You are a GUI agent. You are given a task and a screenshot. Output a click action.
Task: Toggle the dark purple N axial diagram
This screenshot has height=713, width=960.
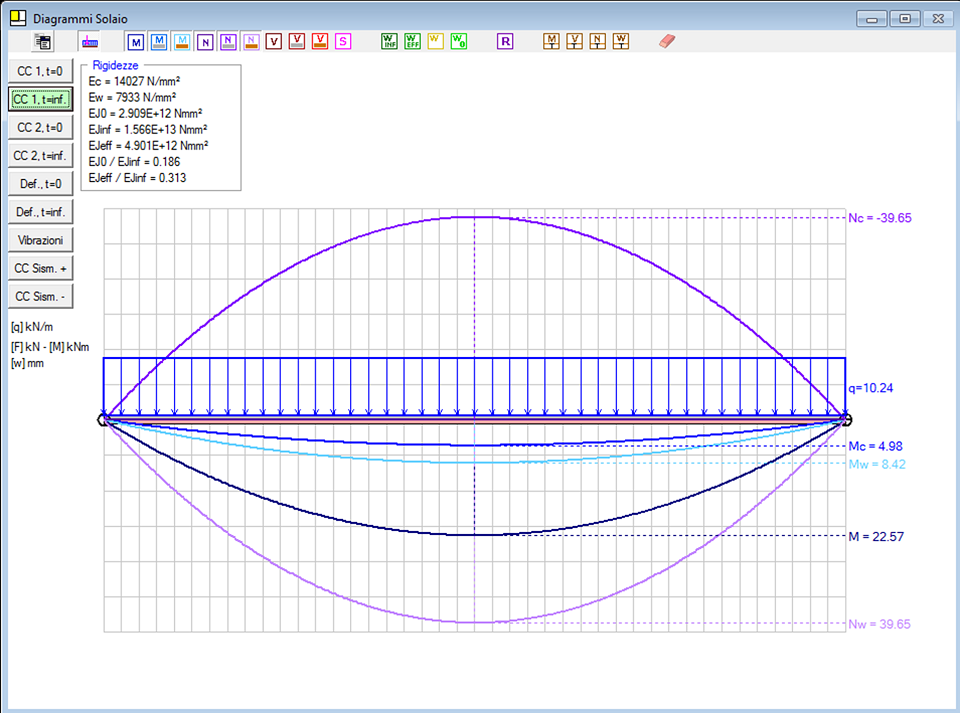pos(205,41)
